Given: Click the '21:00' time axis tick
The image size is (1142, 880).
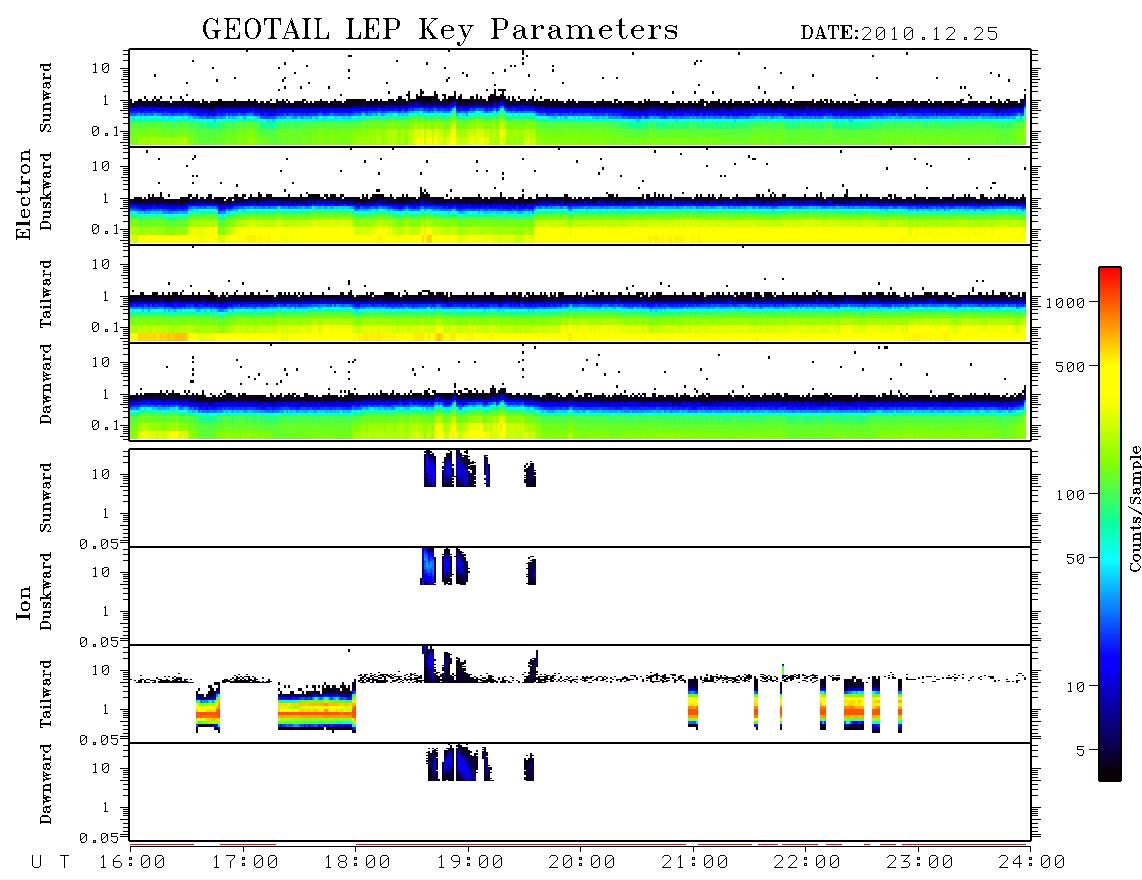Looking at the screenshot, I should click(695, 862).
